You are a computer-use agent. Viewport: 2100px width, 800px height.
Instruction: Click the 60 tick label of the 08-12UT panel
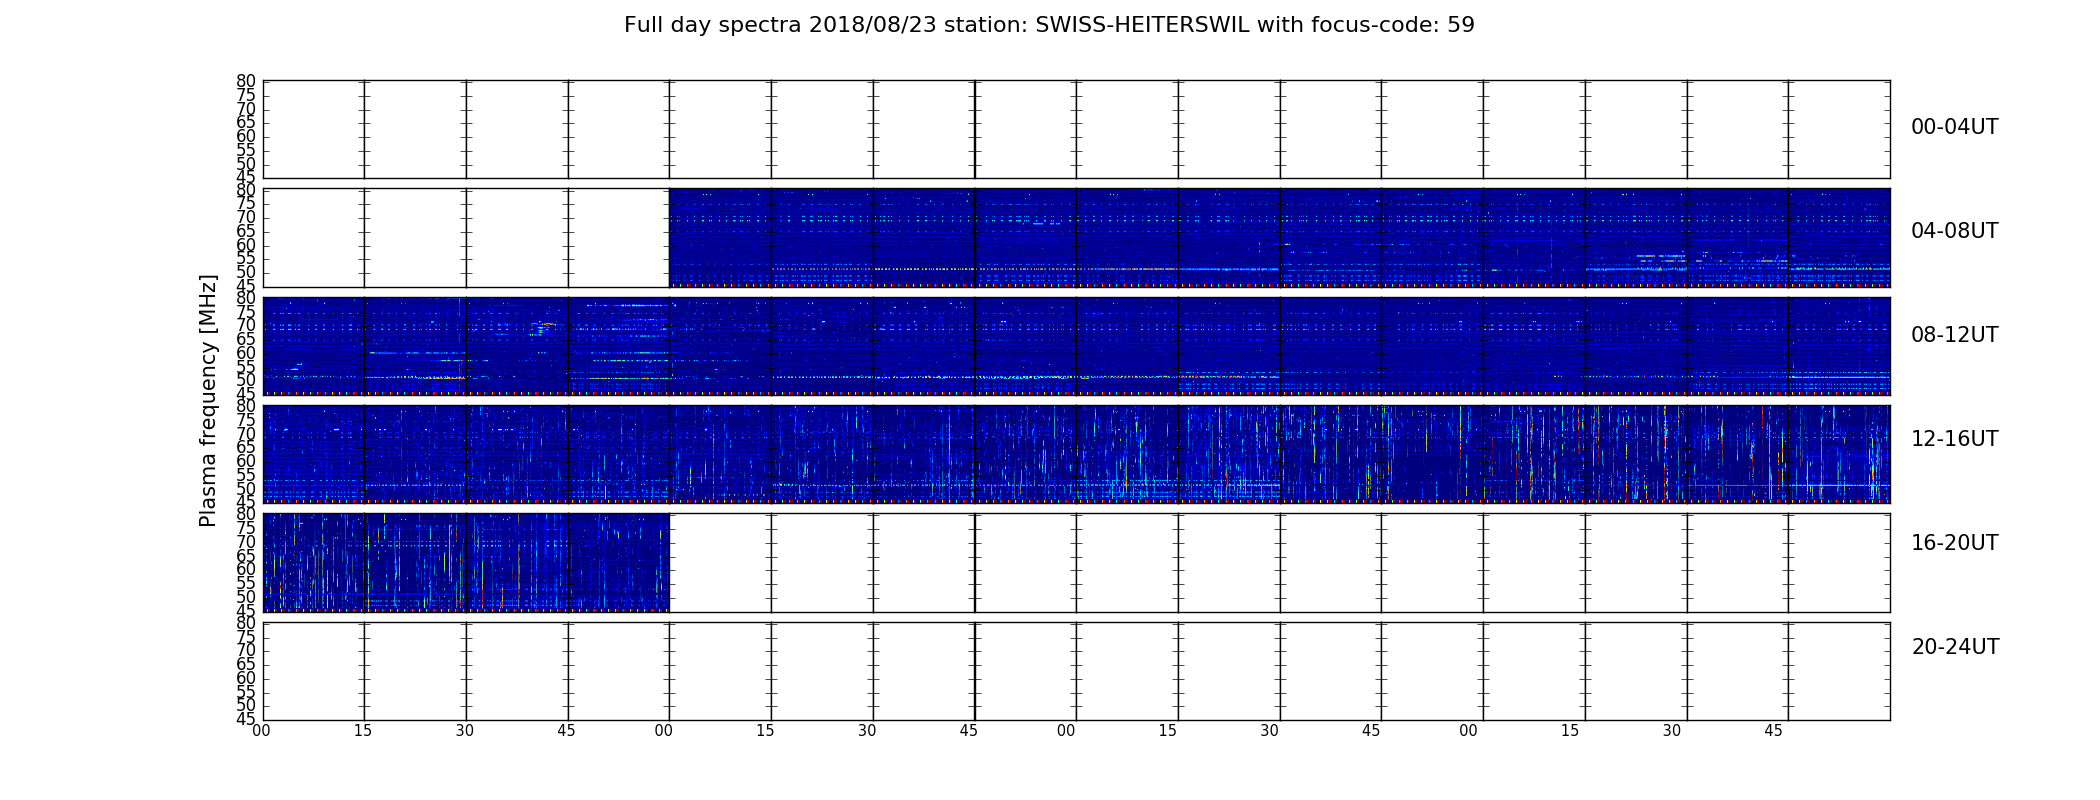click(x=246, y=353)
